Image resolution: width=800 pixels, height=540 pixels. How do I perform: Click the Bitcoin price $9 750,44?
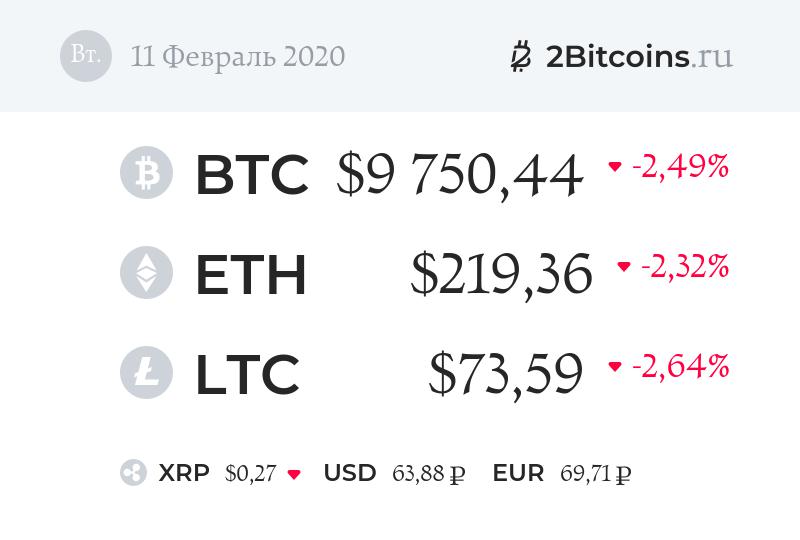[460, 174]
